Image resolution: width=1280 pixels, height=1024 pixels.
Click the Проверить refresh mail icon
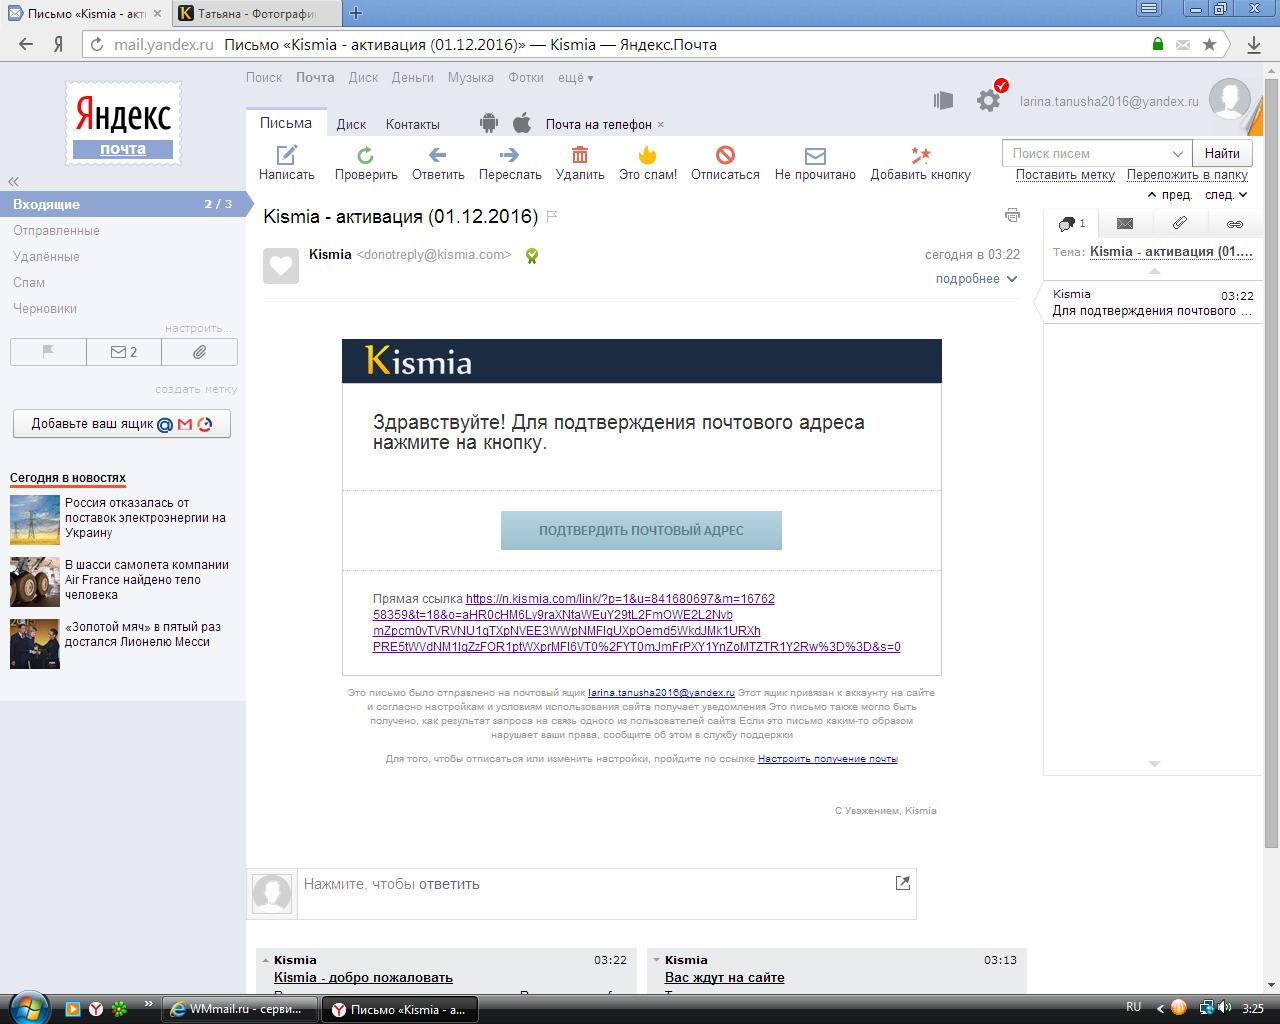click(x=366, y=155)
